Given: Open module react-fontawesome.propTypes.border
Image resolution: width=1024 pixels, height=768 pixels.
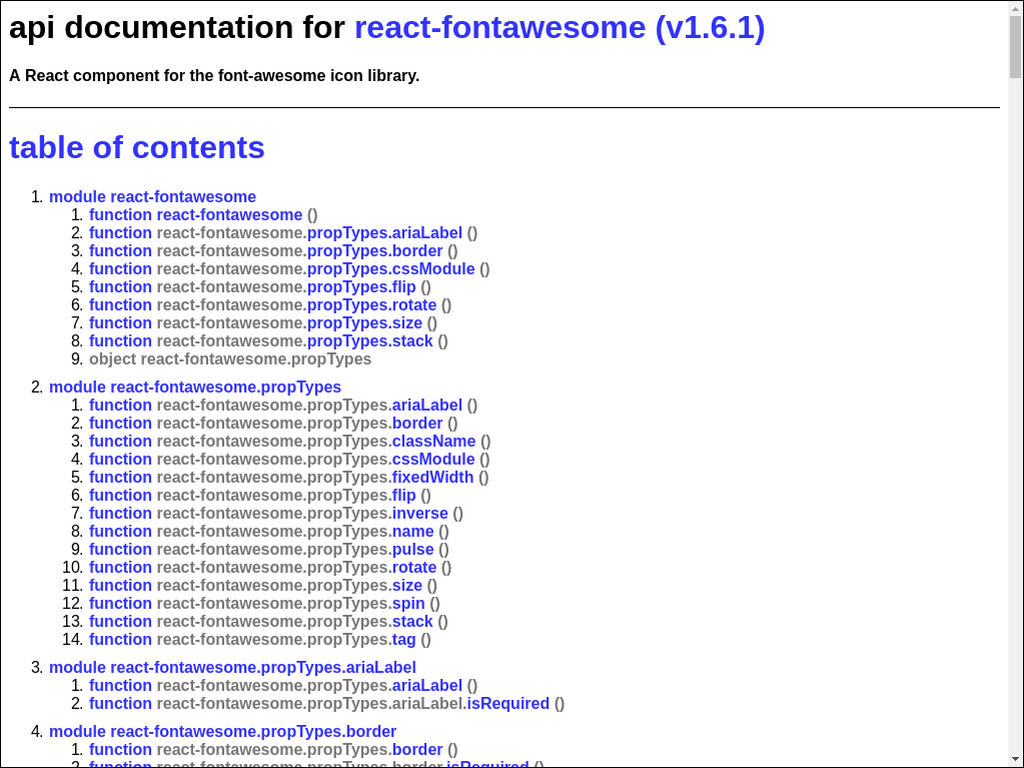Looking at the screenshot, I should point(222,731).
